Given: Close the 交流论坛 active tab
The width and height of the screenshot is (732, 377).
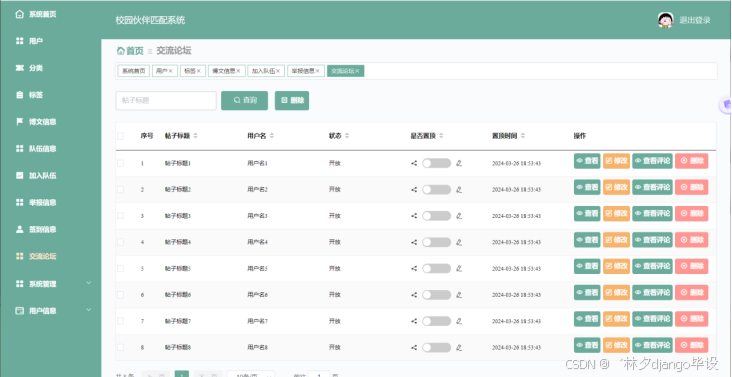Looking at the screenshot, I should click(357, 71).
